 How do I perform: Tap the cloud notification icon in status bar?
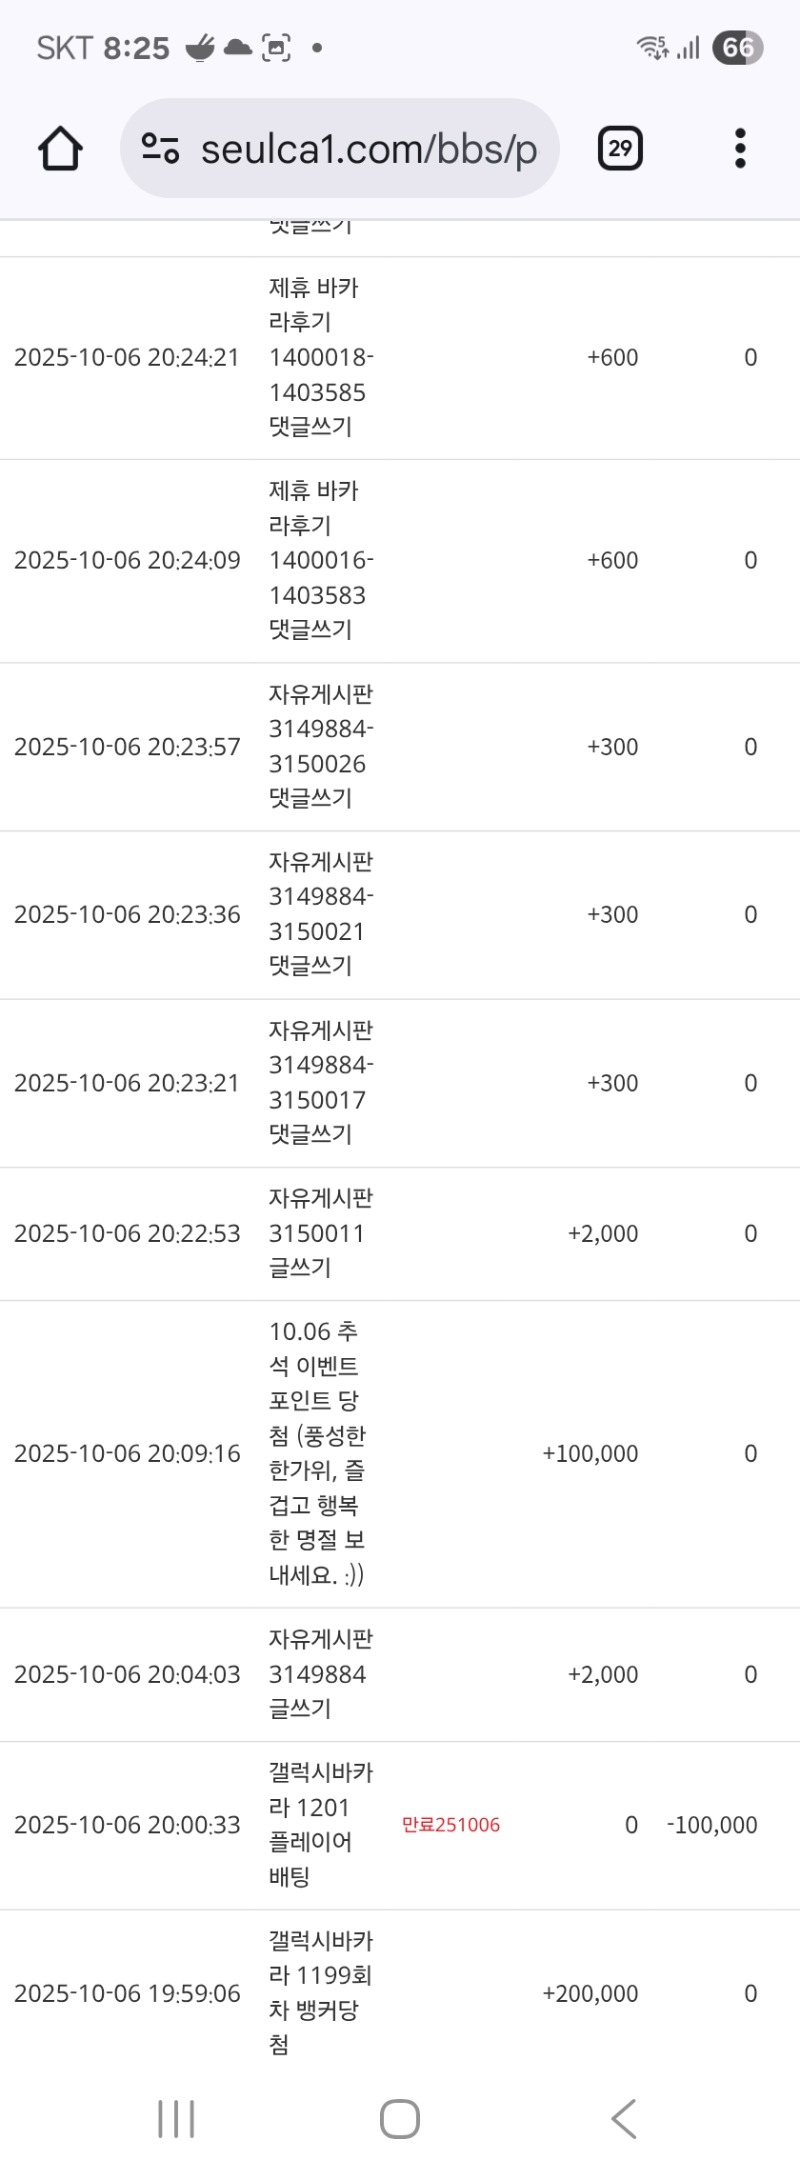click(x=238, y=48)
